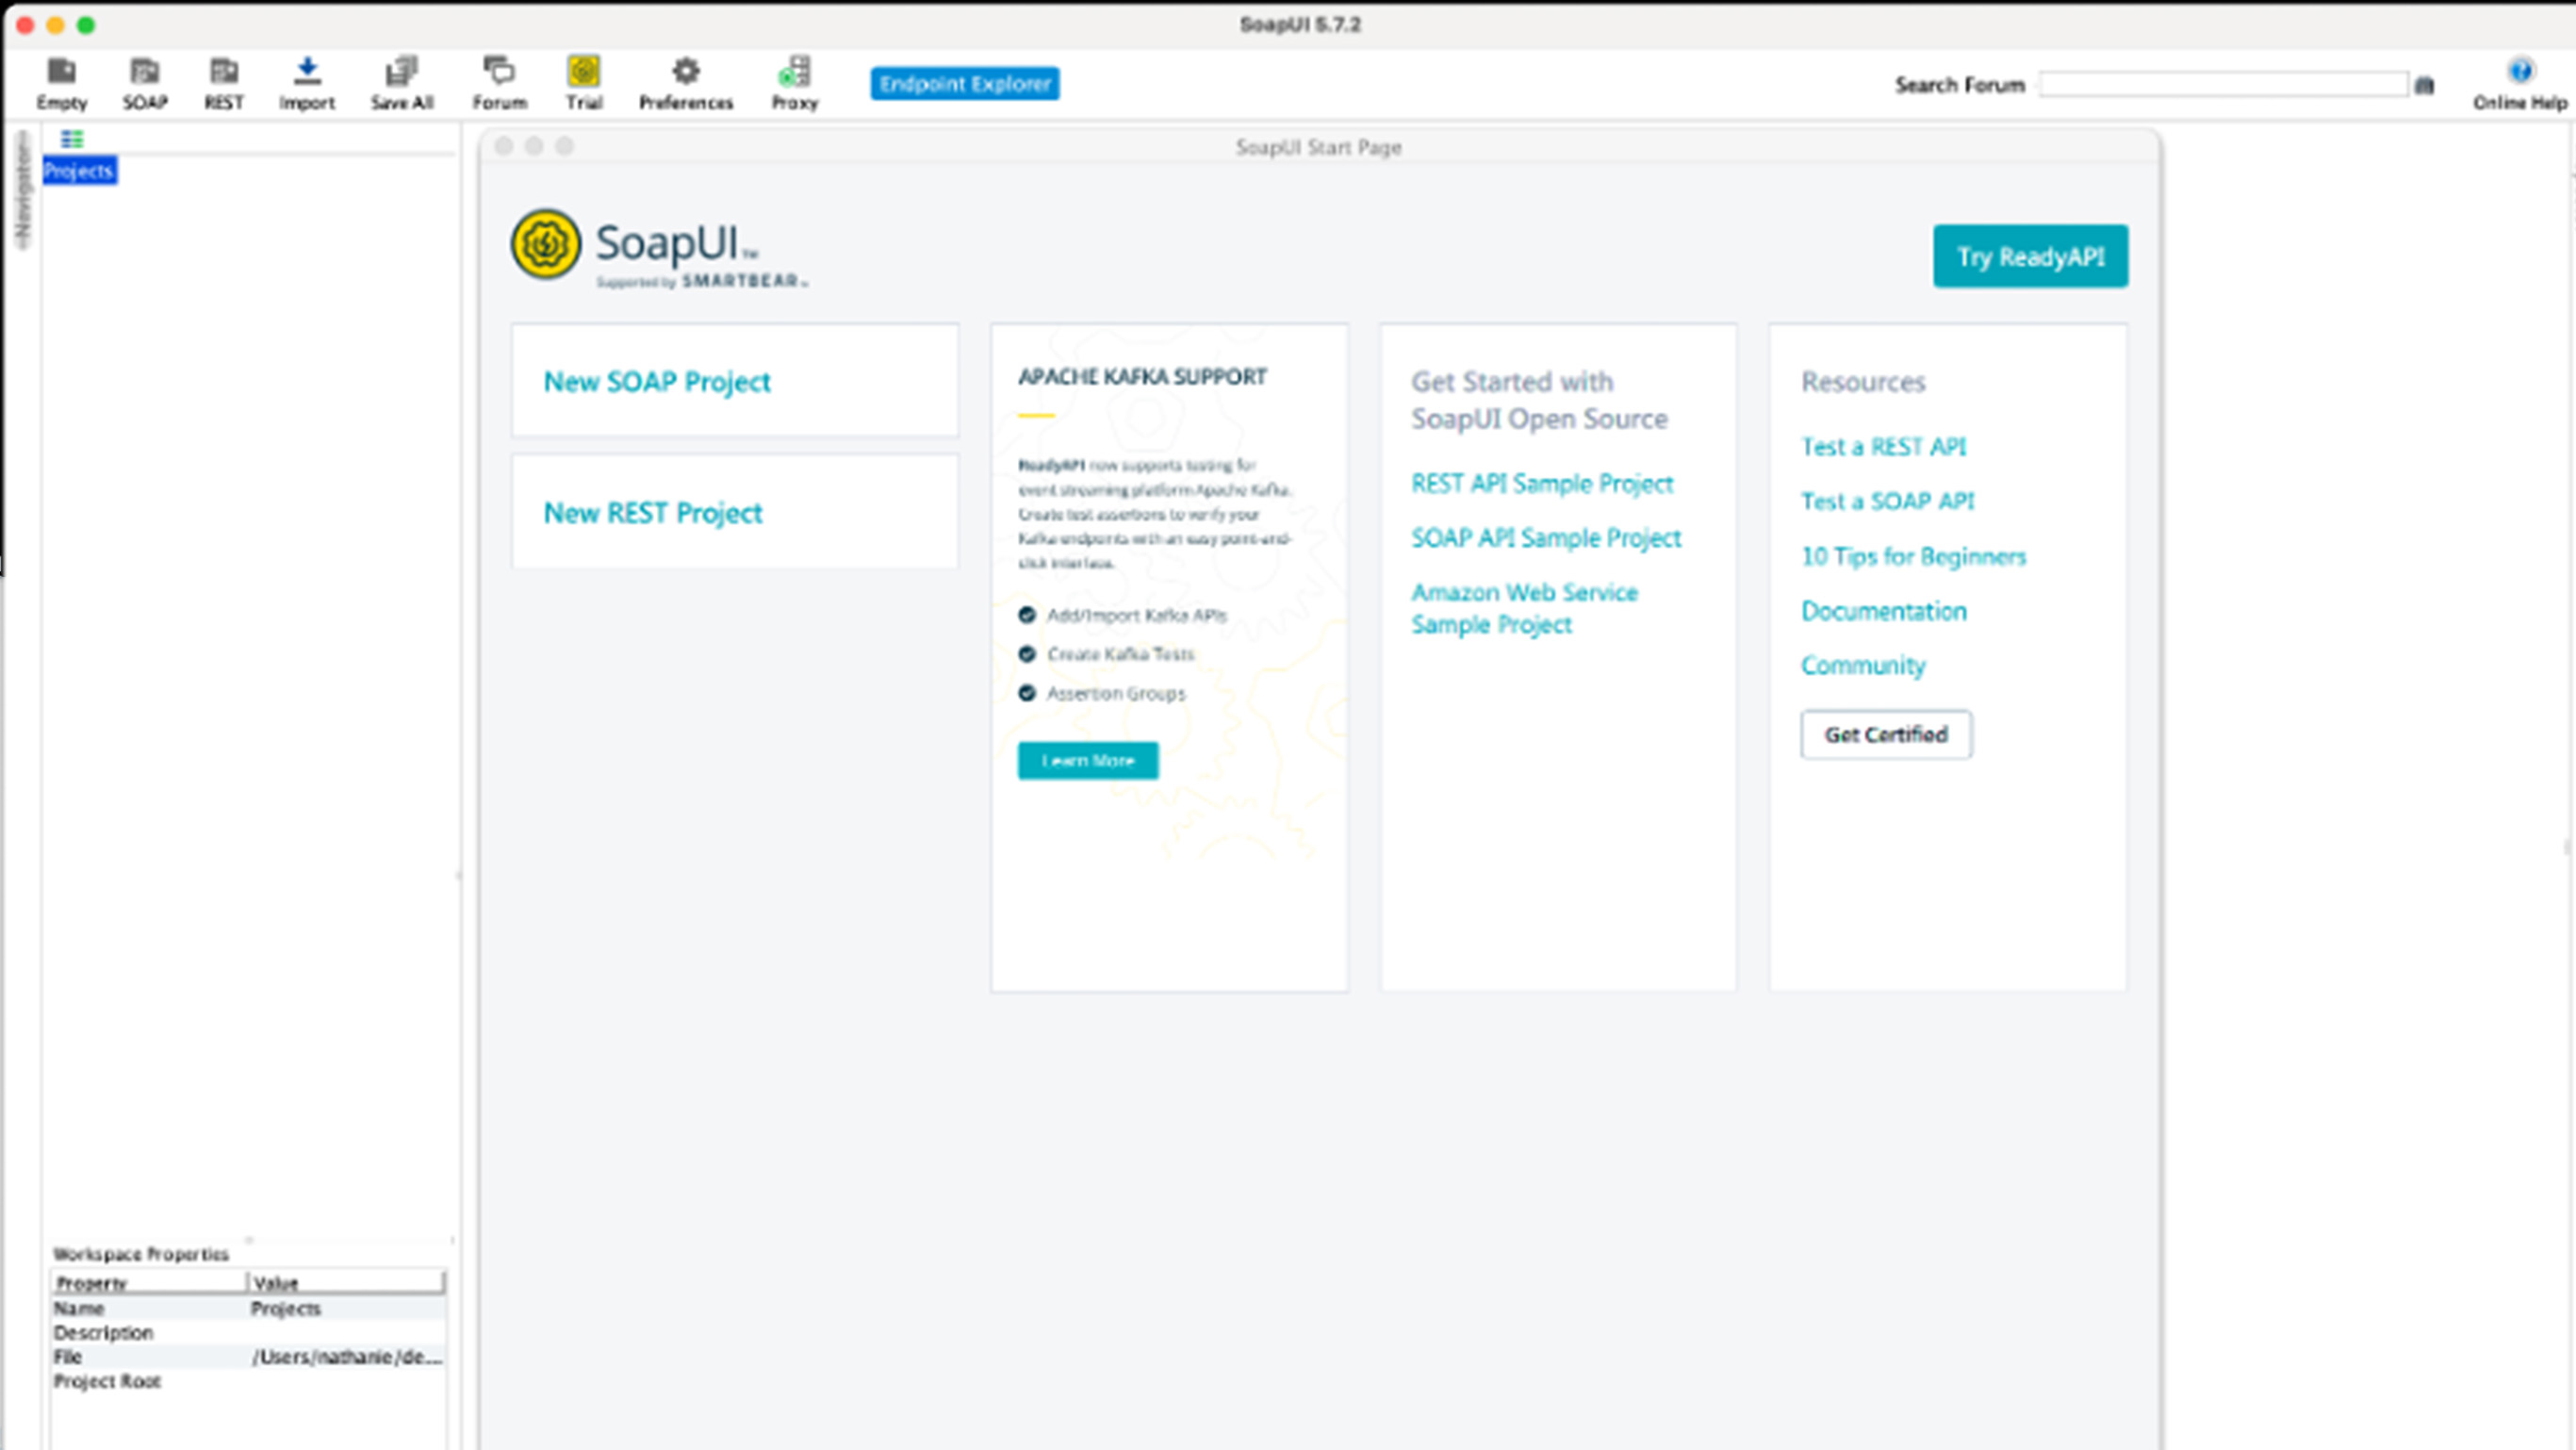Toggle the navigator view mode icon

72,139
